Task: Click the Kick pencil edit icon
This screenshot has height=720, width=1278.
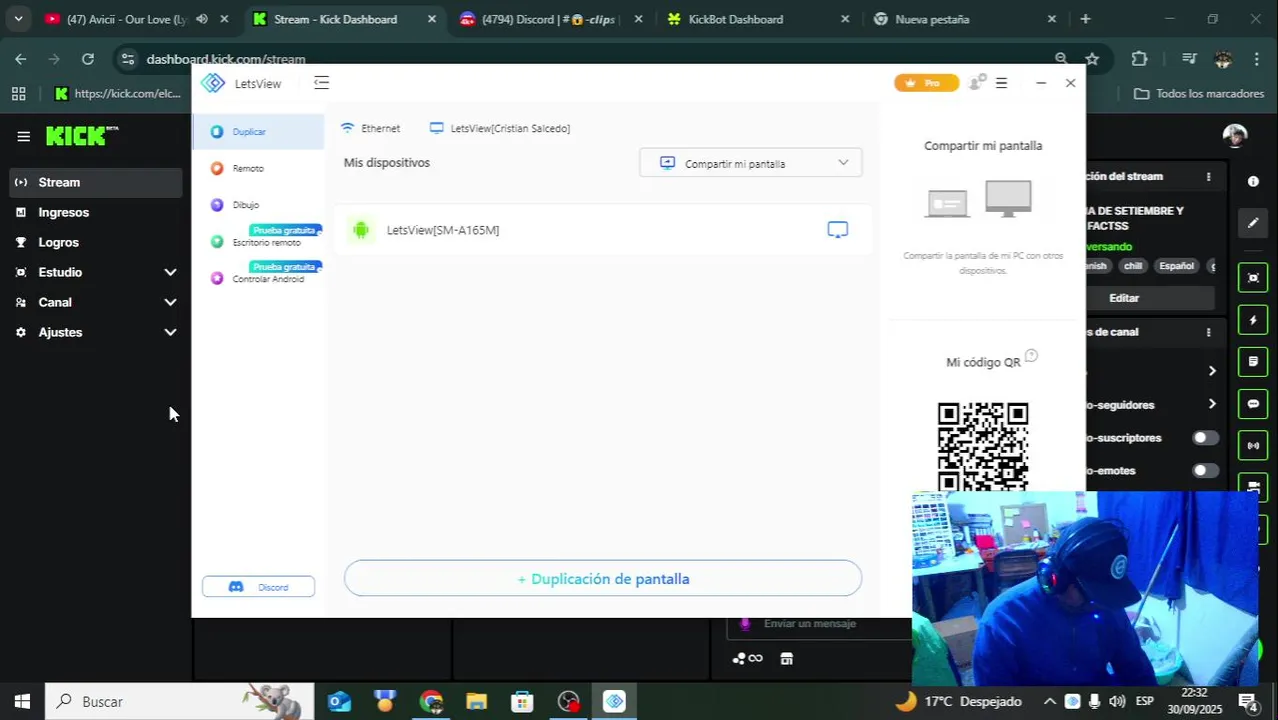Action: point(1253,223)
